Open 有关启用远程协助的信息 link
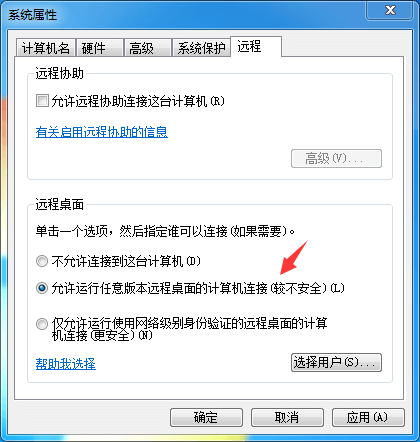The width and height of the screenshot is (420, 442). tap(102, 132)
